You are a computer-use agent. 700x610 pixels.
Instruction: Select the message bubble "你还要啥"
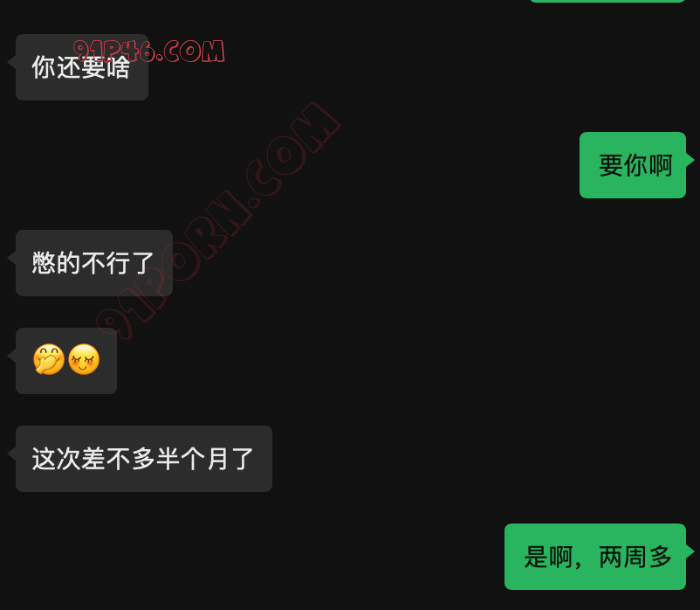[x=82, y=67]
